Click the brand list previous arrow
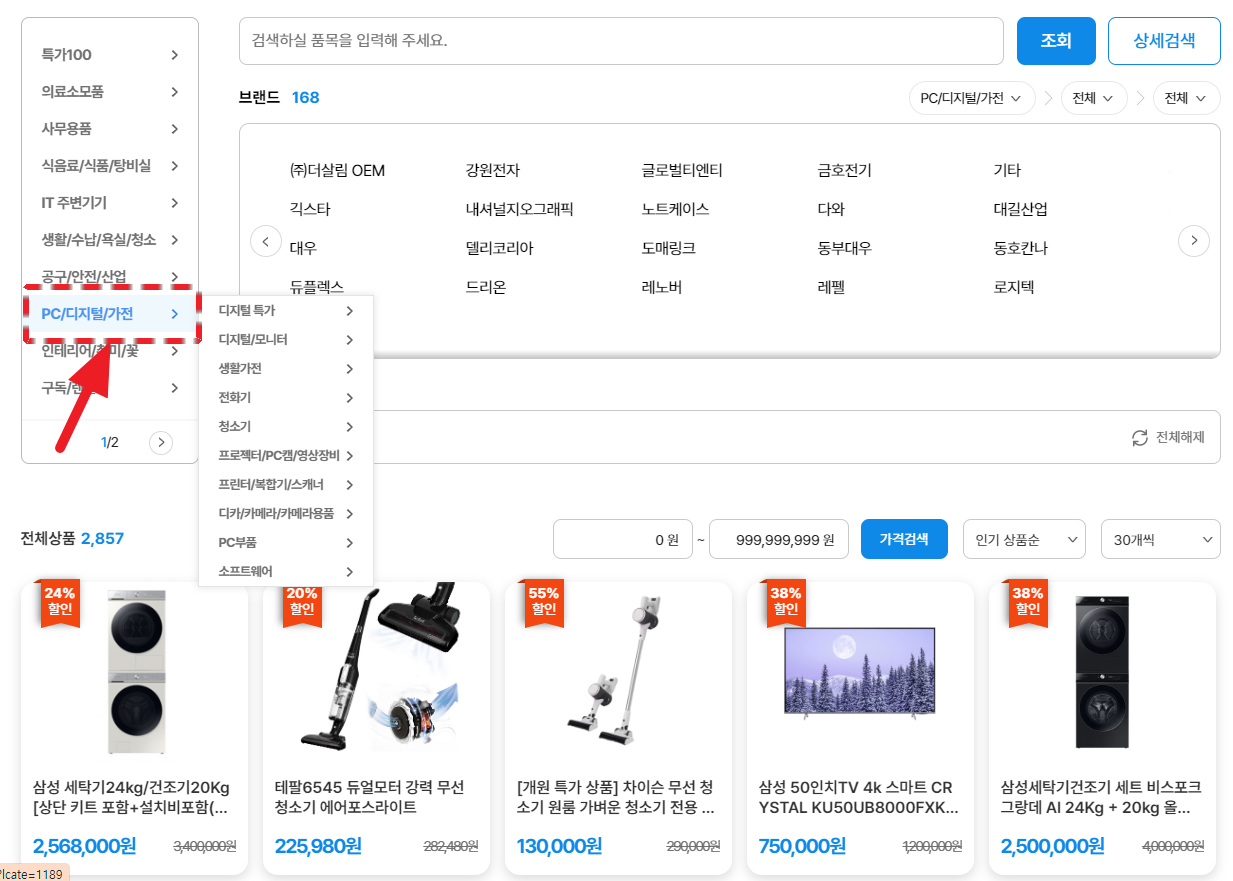 (x=266, y=241)
